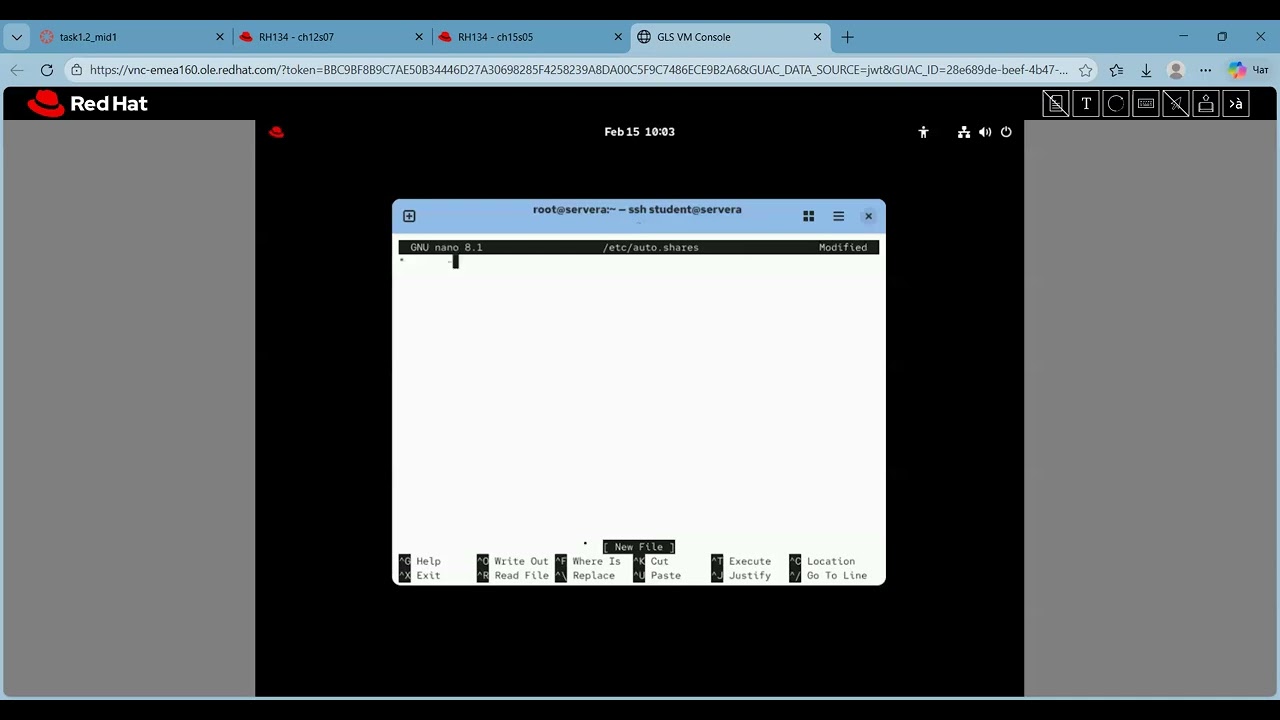1280x720 pixels.
Task: Close the RH134 - ch15s05 tab
Action: pyautogui.click(x=618, y=37)
